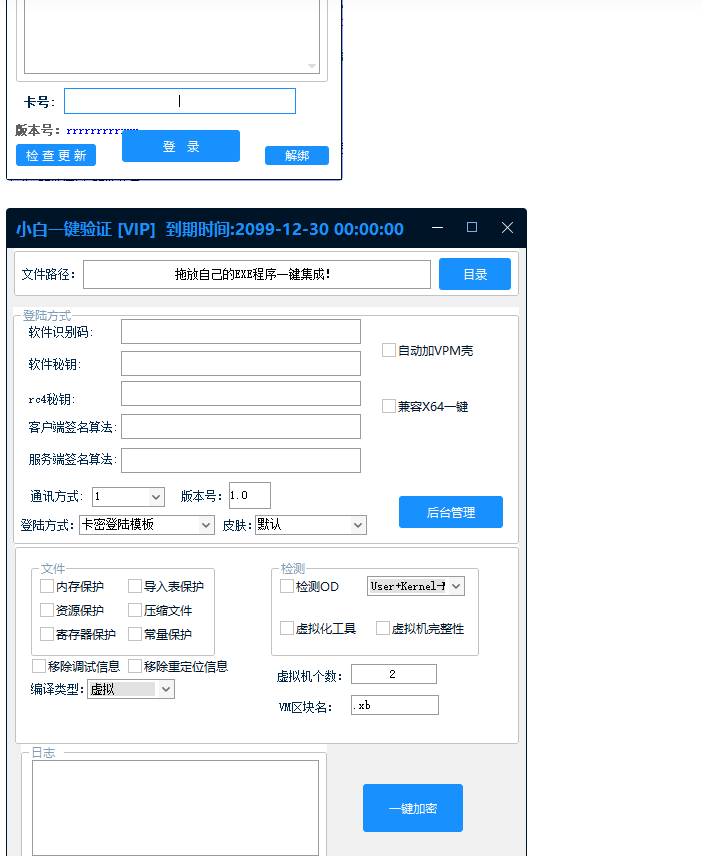702x856 pixels.
Task: Click the 软件识别码 input field
Action: [x=240, y=332]
